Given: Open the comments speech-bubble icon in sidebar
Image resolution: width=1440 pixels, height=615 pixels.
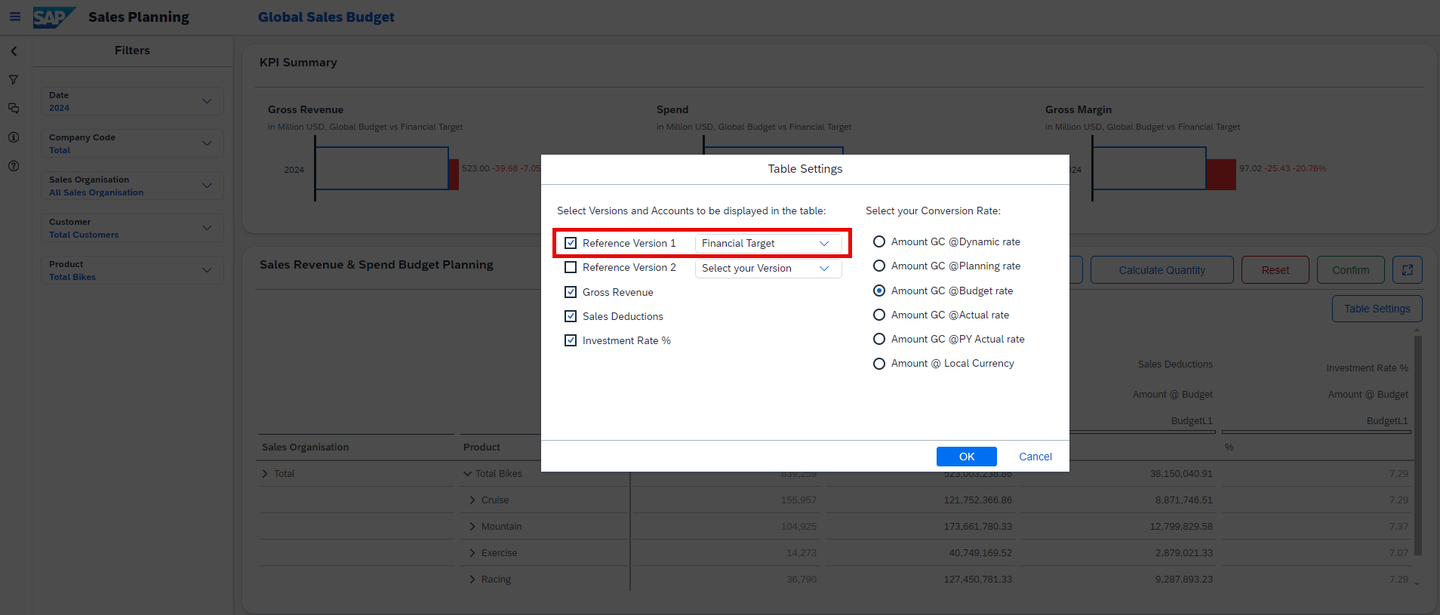Looking at the screenshot, I should 14,108.
